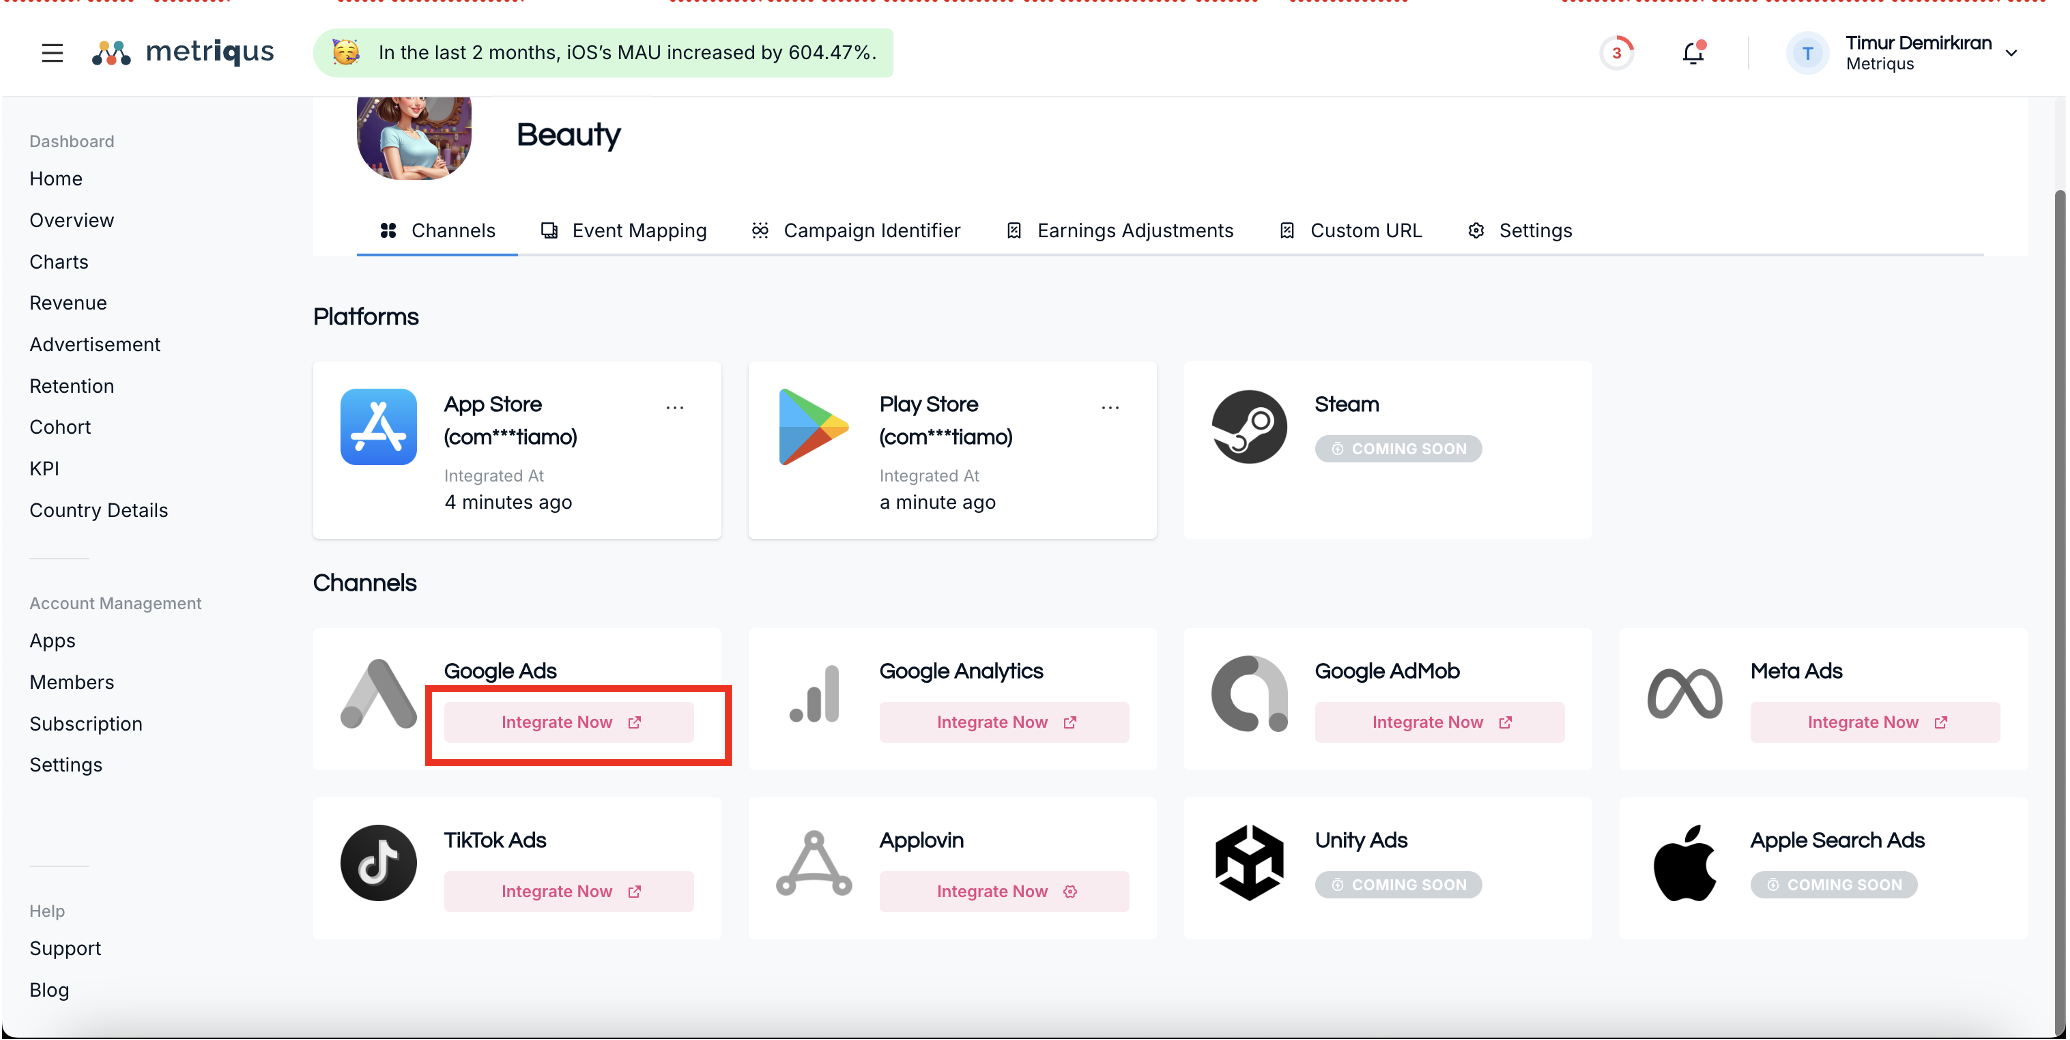Open the Subscription page
This screenshot has width=2070, height=1040.
pyautogui.click(x=86, y=724)
